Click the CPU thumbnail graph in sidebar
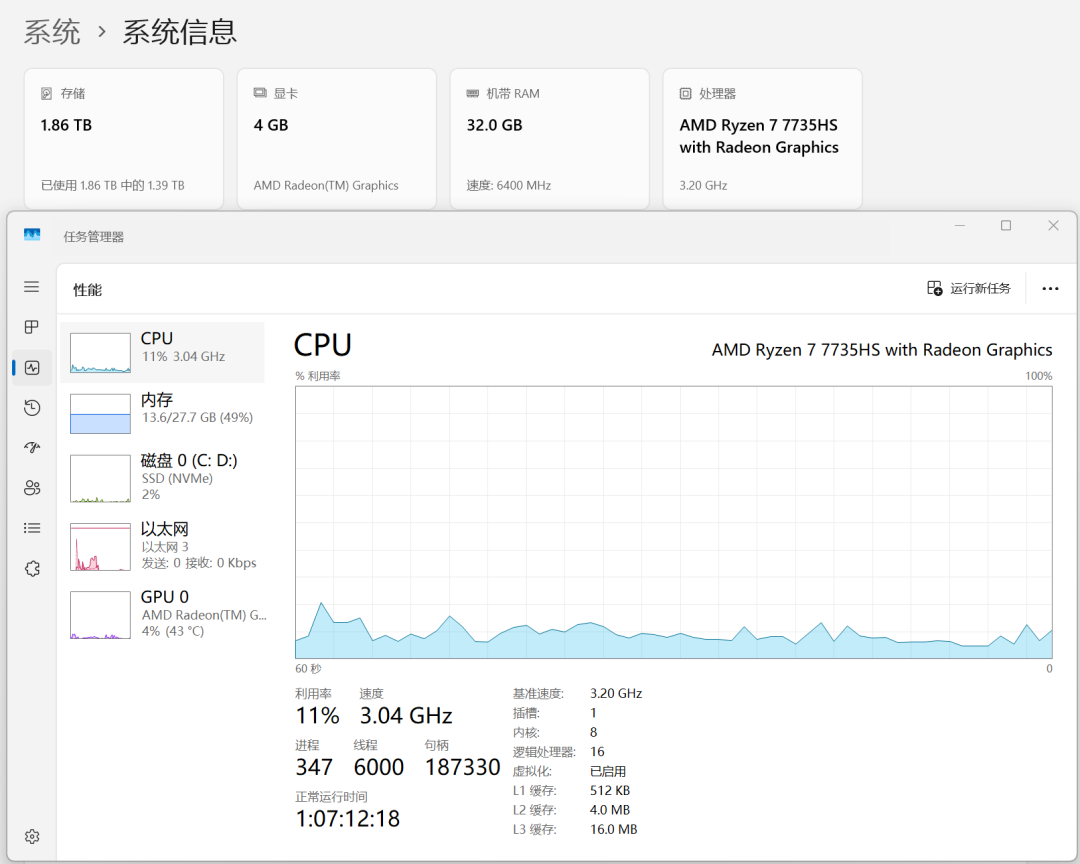 (x=99, y=352)
